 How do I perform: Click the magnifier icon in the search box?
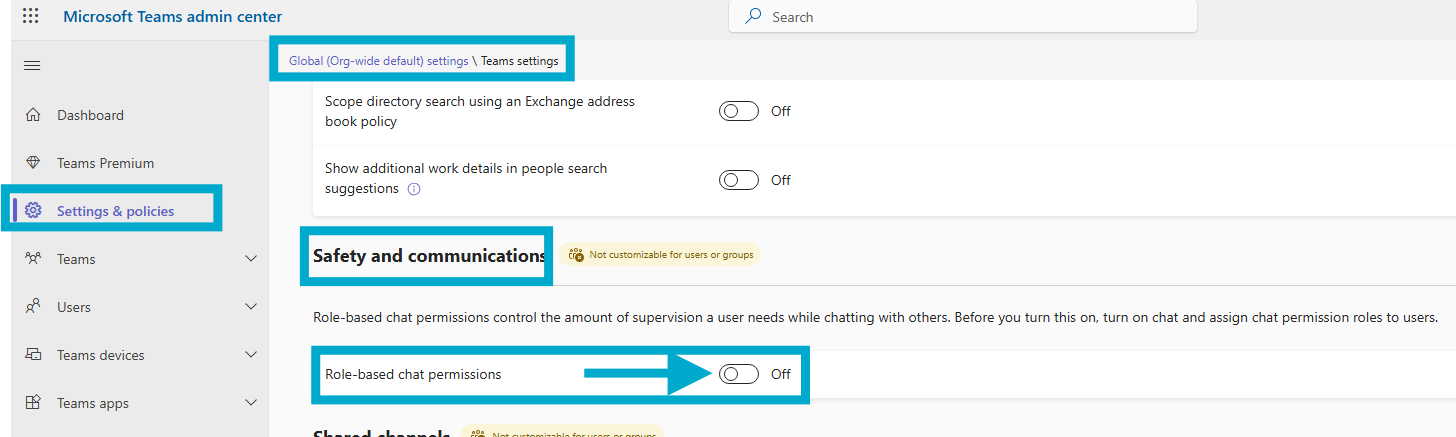pos(753,17)
